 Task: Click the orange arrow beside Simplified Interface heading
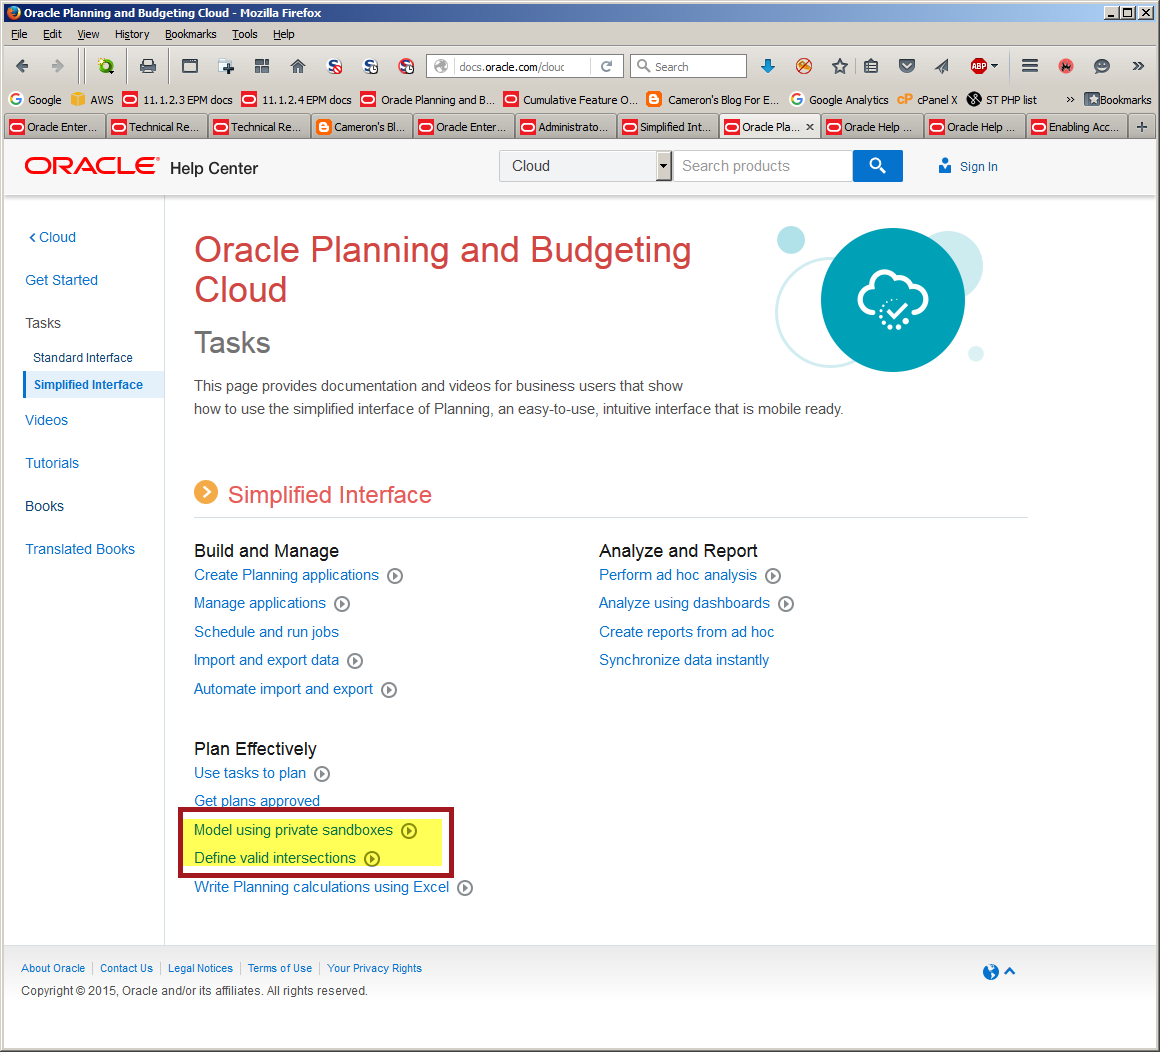coord(206,492)
